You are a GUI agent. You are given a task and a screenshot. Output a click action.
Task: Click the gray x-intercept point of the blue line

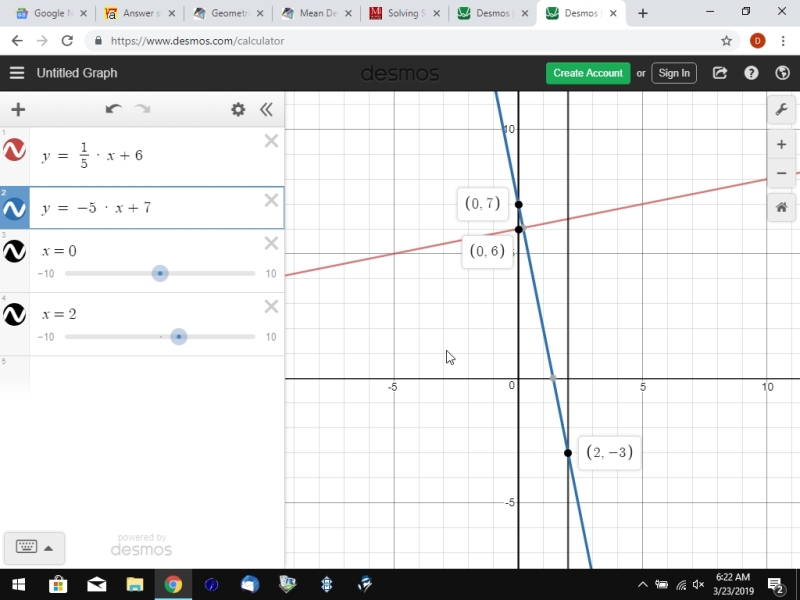click(553, 379)
